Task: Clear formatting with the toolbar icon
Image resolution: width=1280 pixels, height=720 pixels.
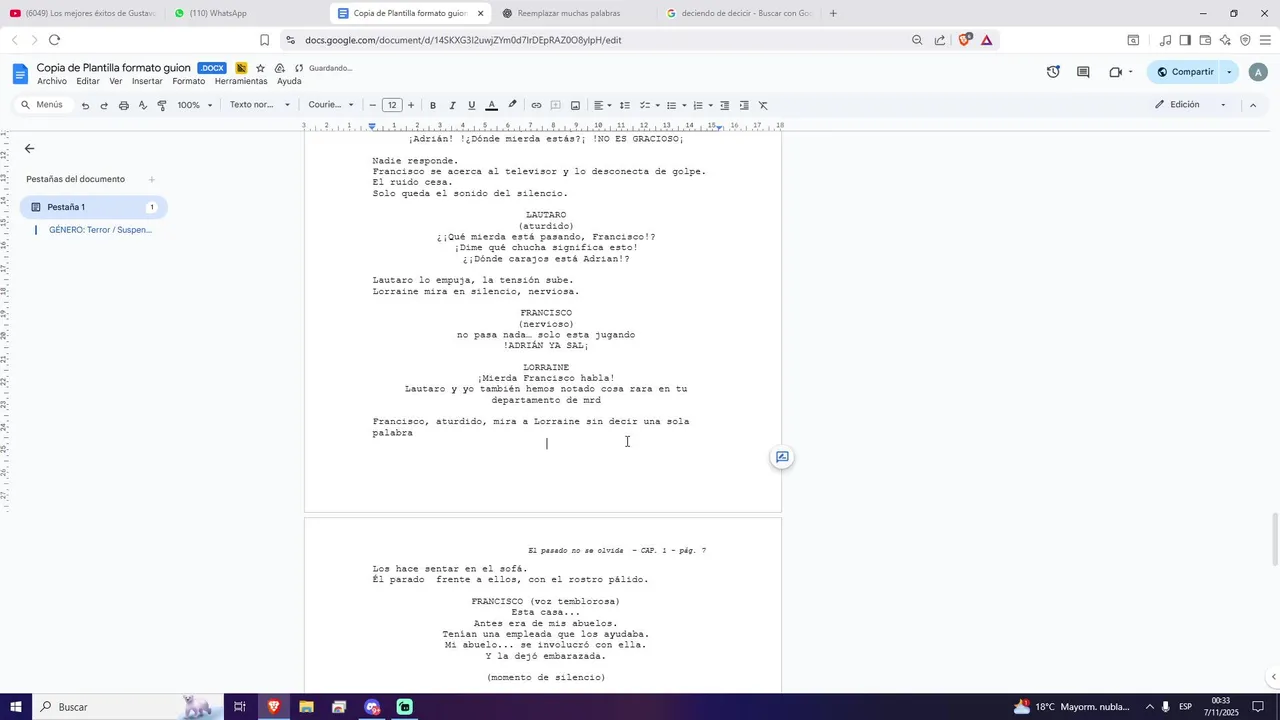Action: (x=763, y=105)
